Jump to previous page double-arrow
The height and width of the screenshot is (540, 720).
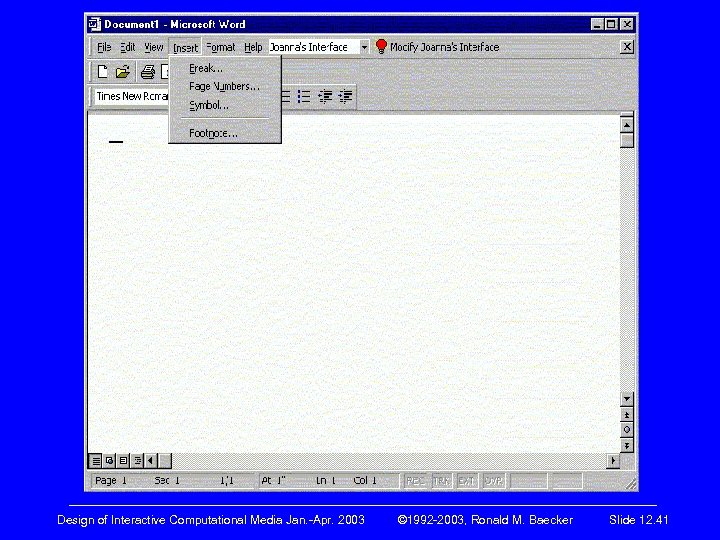pyautogui.click(x=627, y=415)
